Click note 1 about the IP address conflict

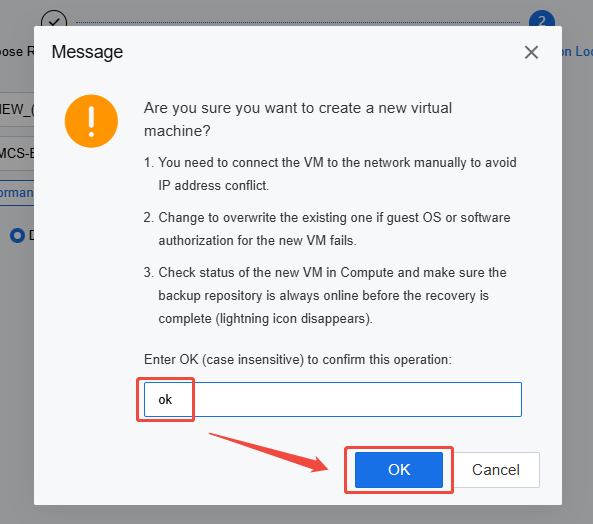[x=330, y=174]
